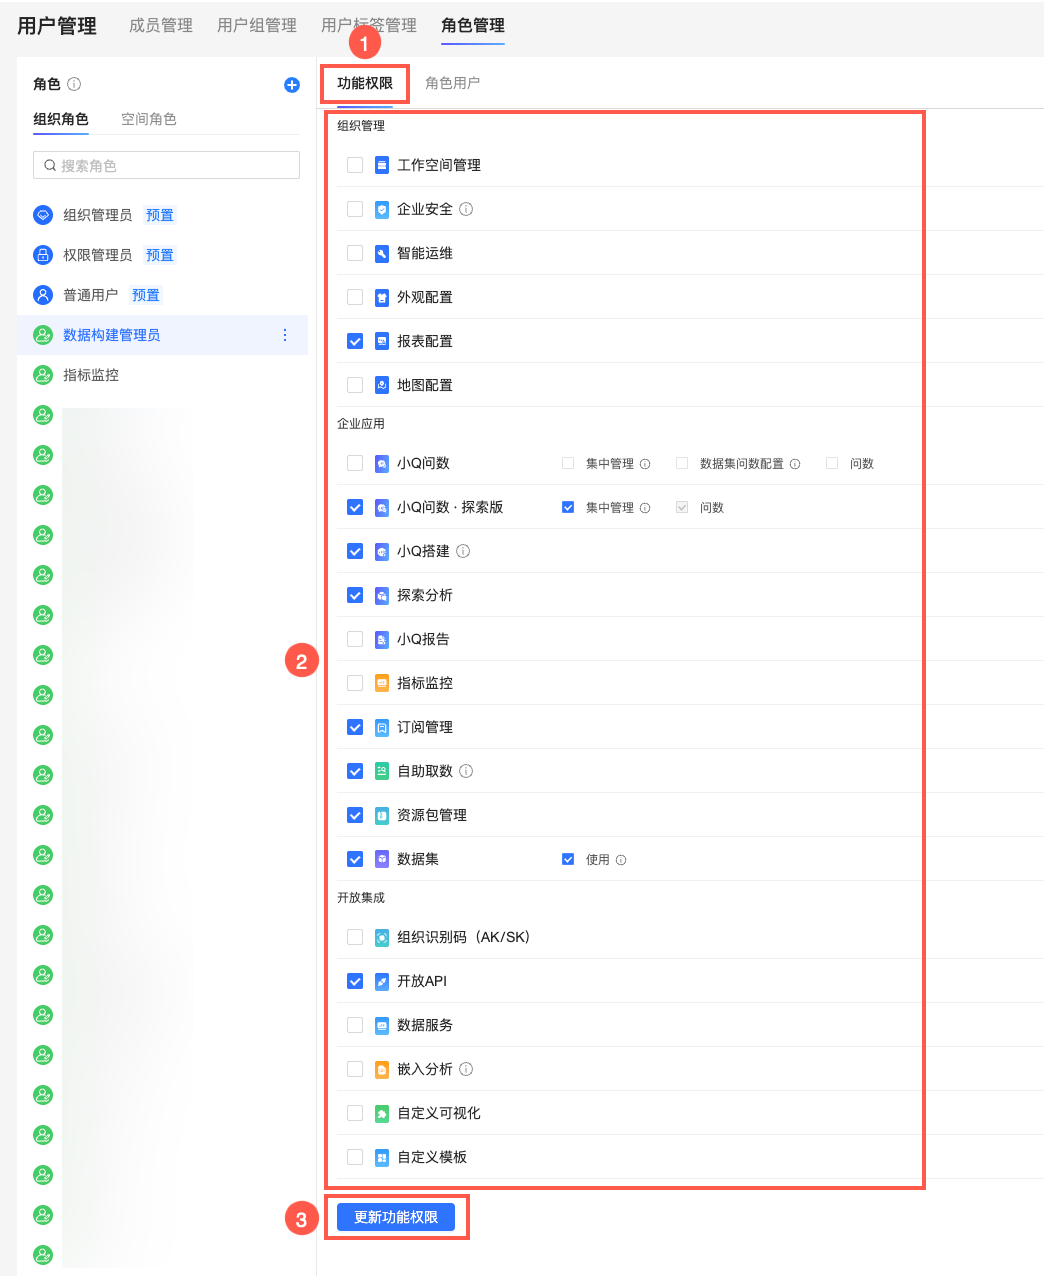Select the 组织角色 tab
The image size is (1044, 1276).
[61, 119]
